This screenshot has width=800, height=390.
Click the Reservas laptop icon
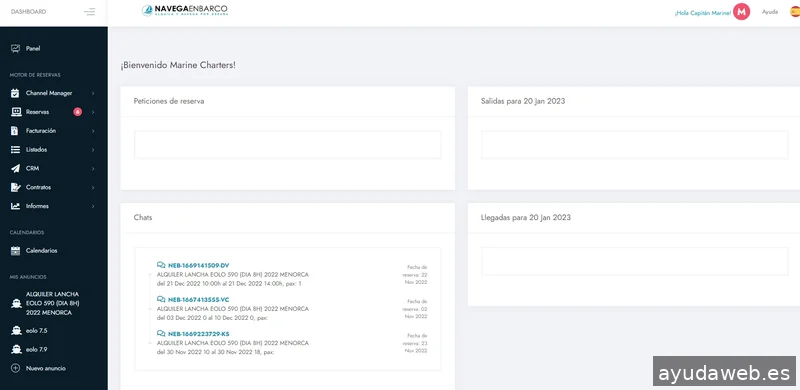[16, 112]
